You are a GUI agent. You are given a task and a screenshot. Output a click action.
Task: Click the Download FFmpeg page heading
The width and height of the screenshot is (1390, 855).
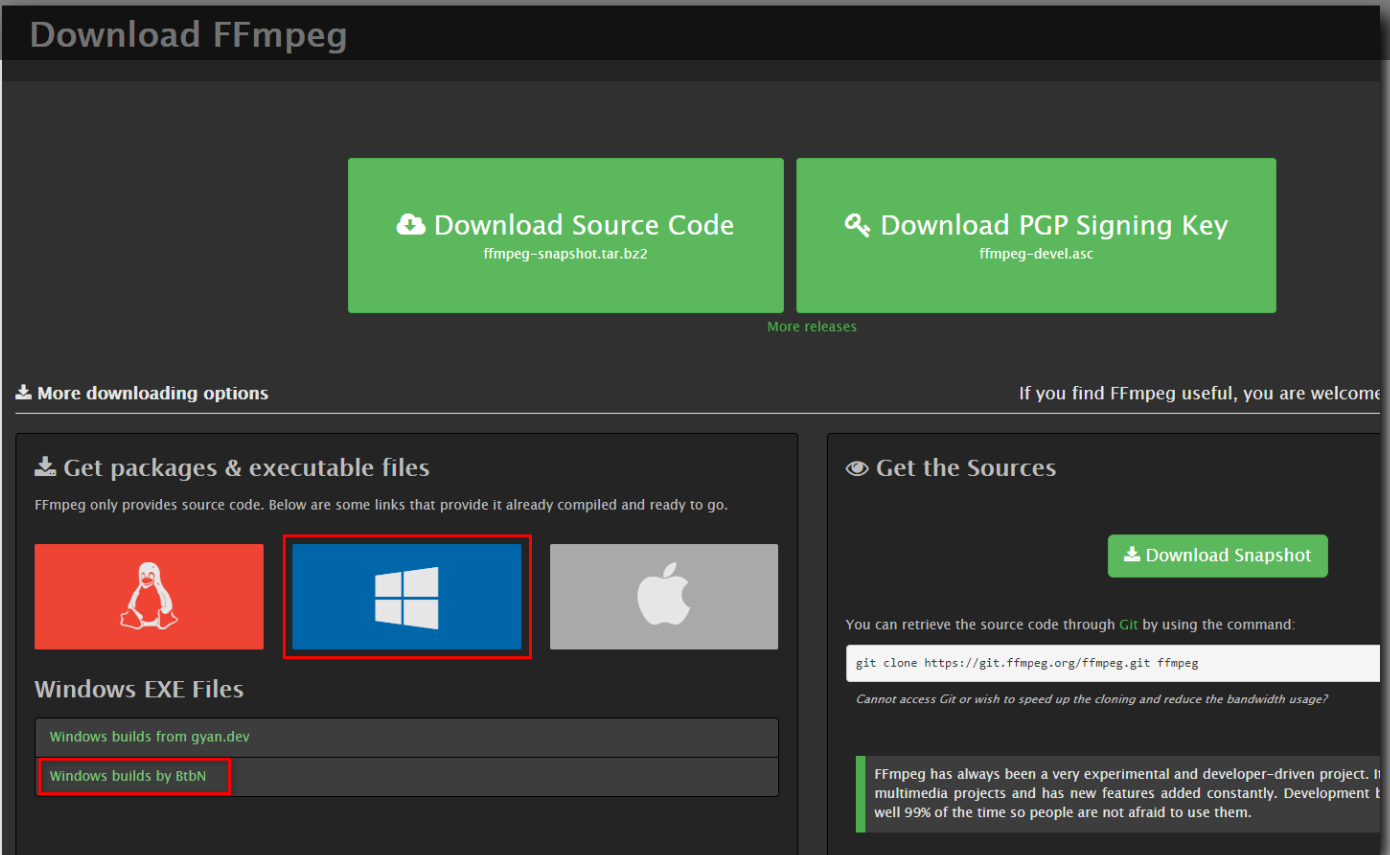tap(189, 35)
